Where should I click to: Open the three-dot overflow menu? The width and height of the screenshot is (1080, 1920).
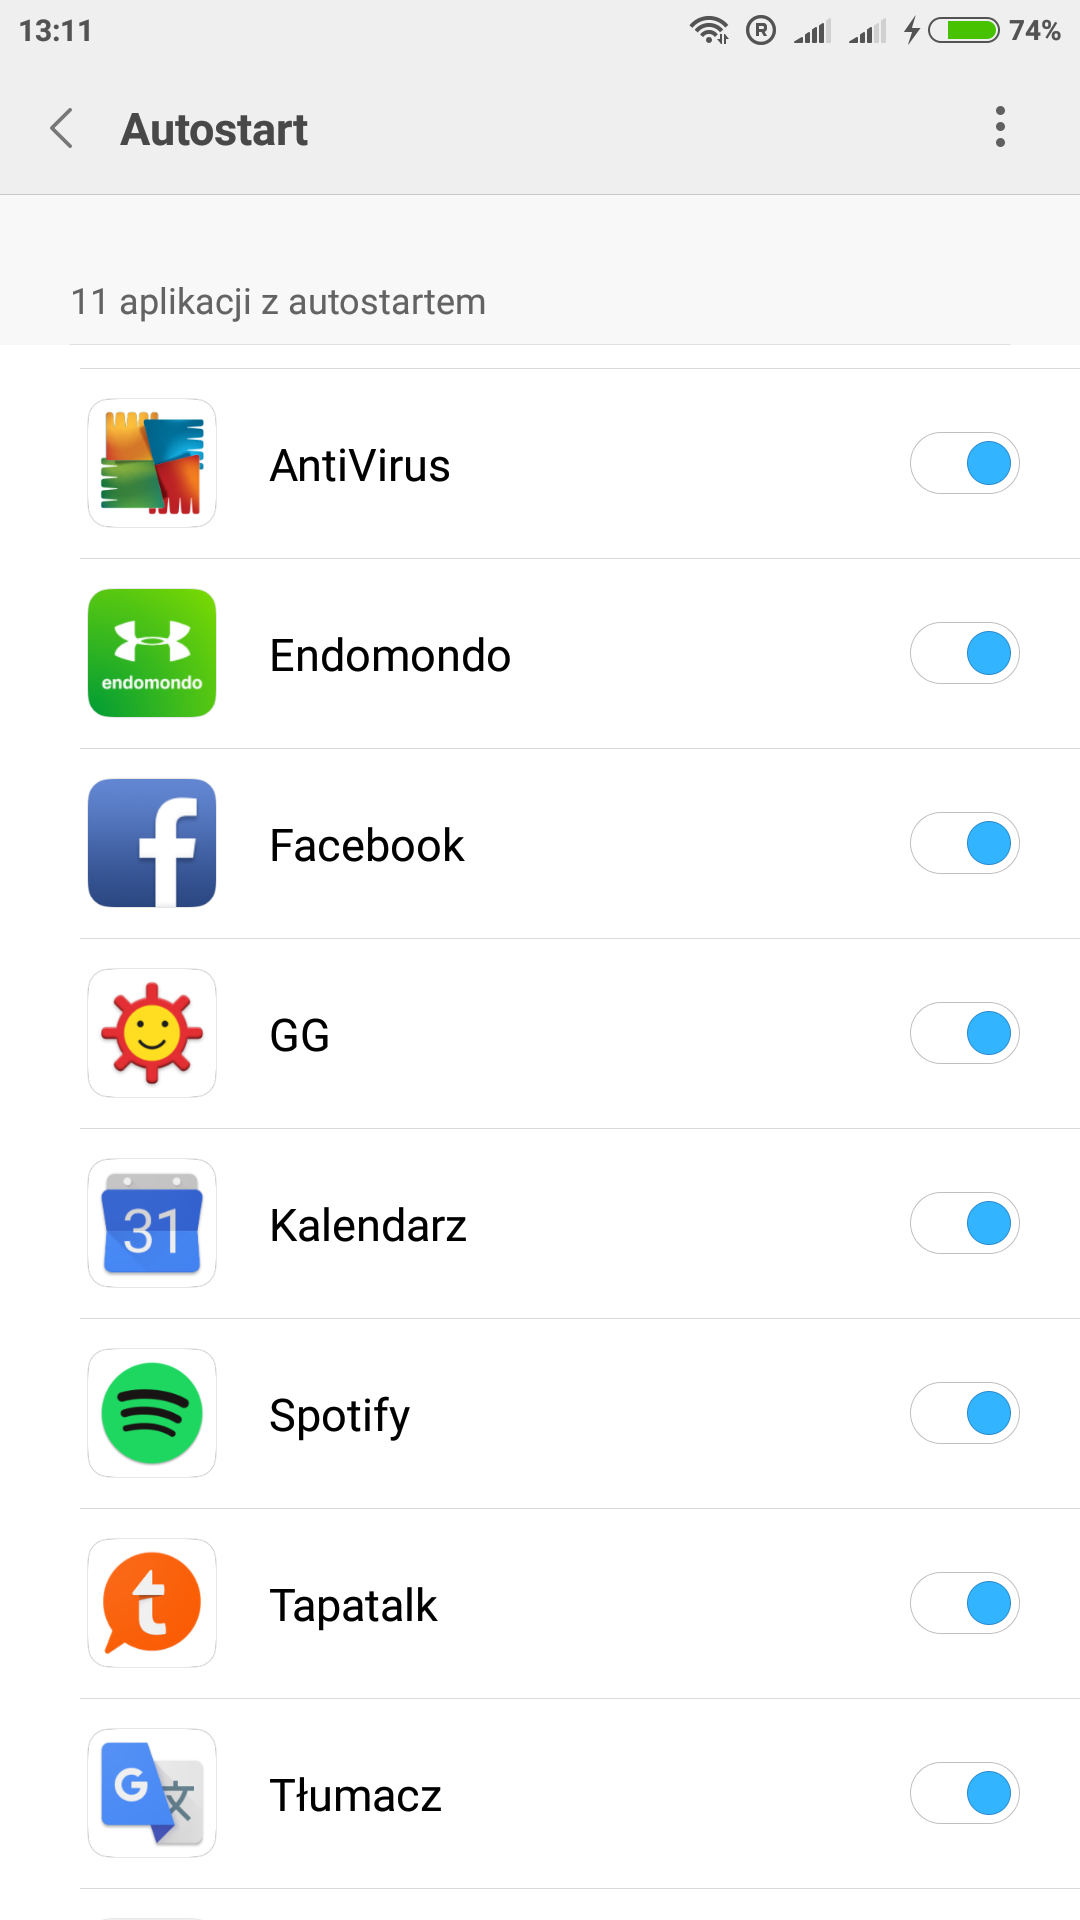point(1000,127)
